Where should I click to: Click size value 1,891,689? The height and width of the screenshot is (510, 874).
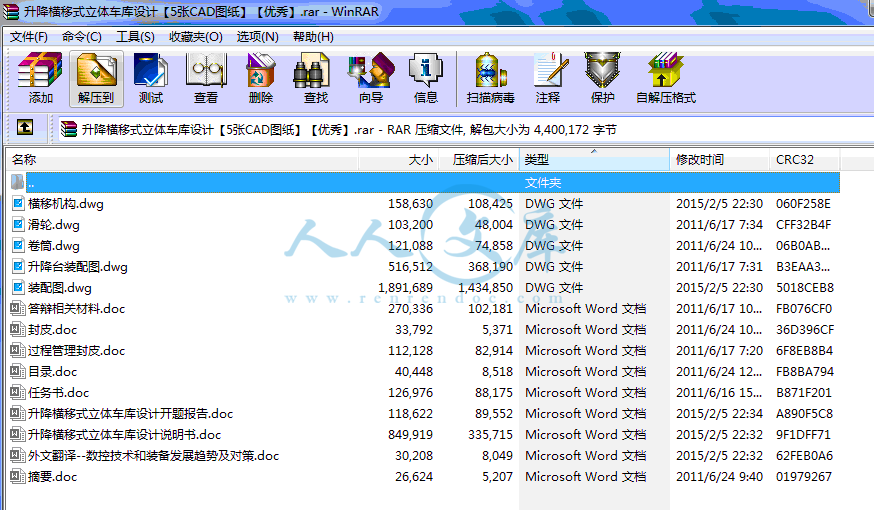click(x=405, y=288)
